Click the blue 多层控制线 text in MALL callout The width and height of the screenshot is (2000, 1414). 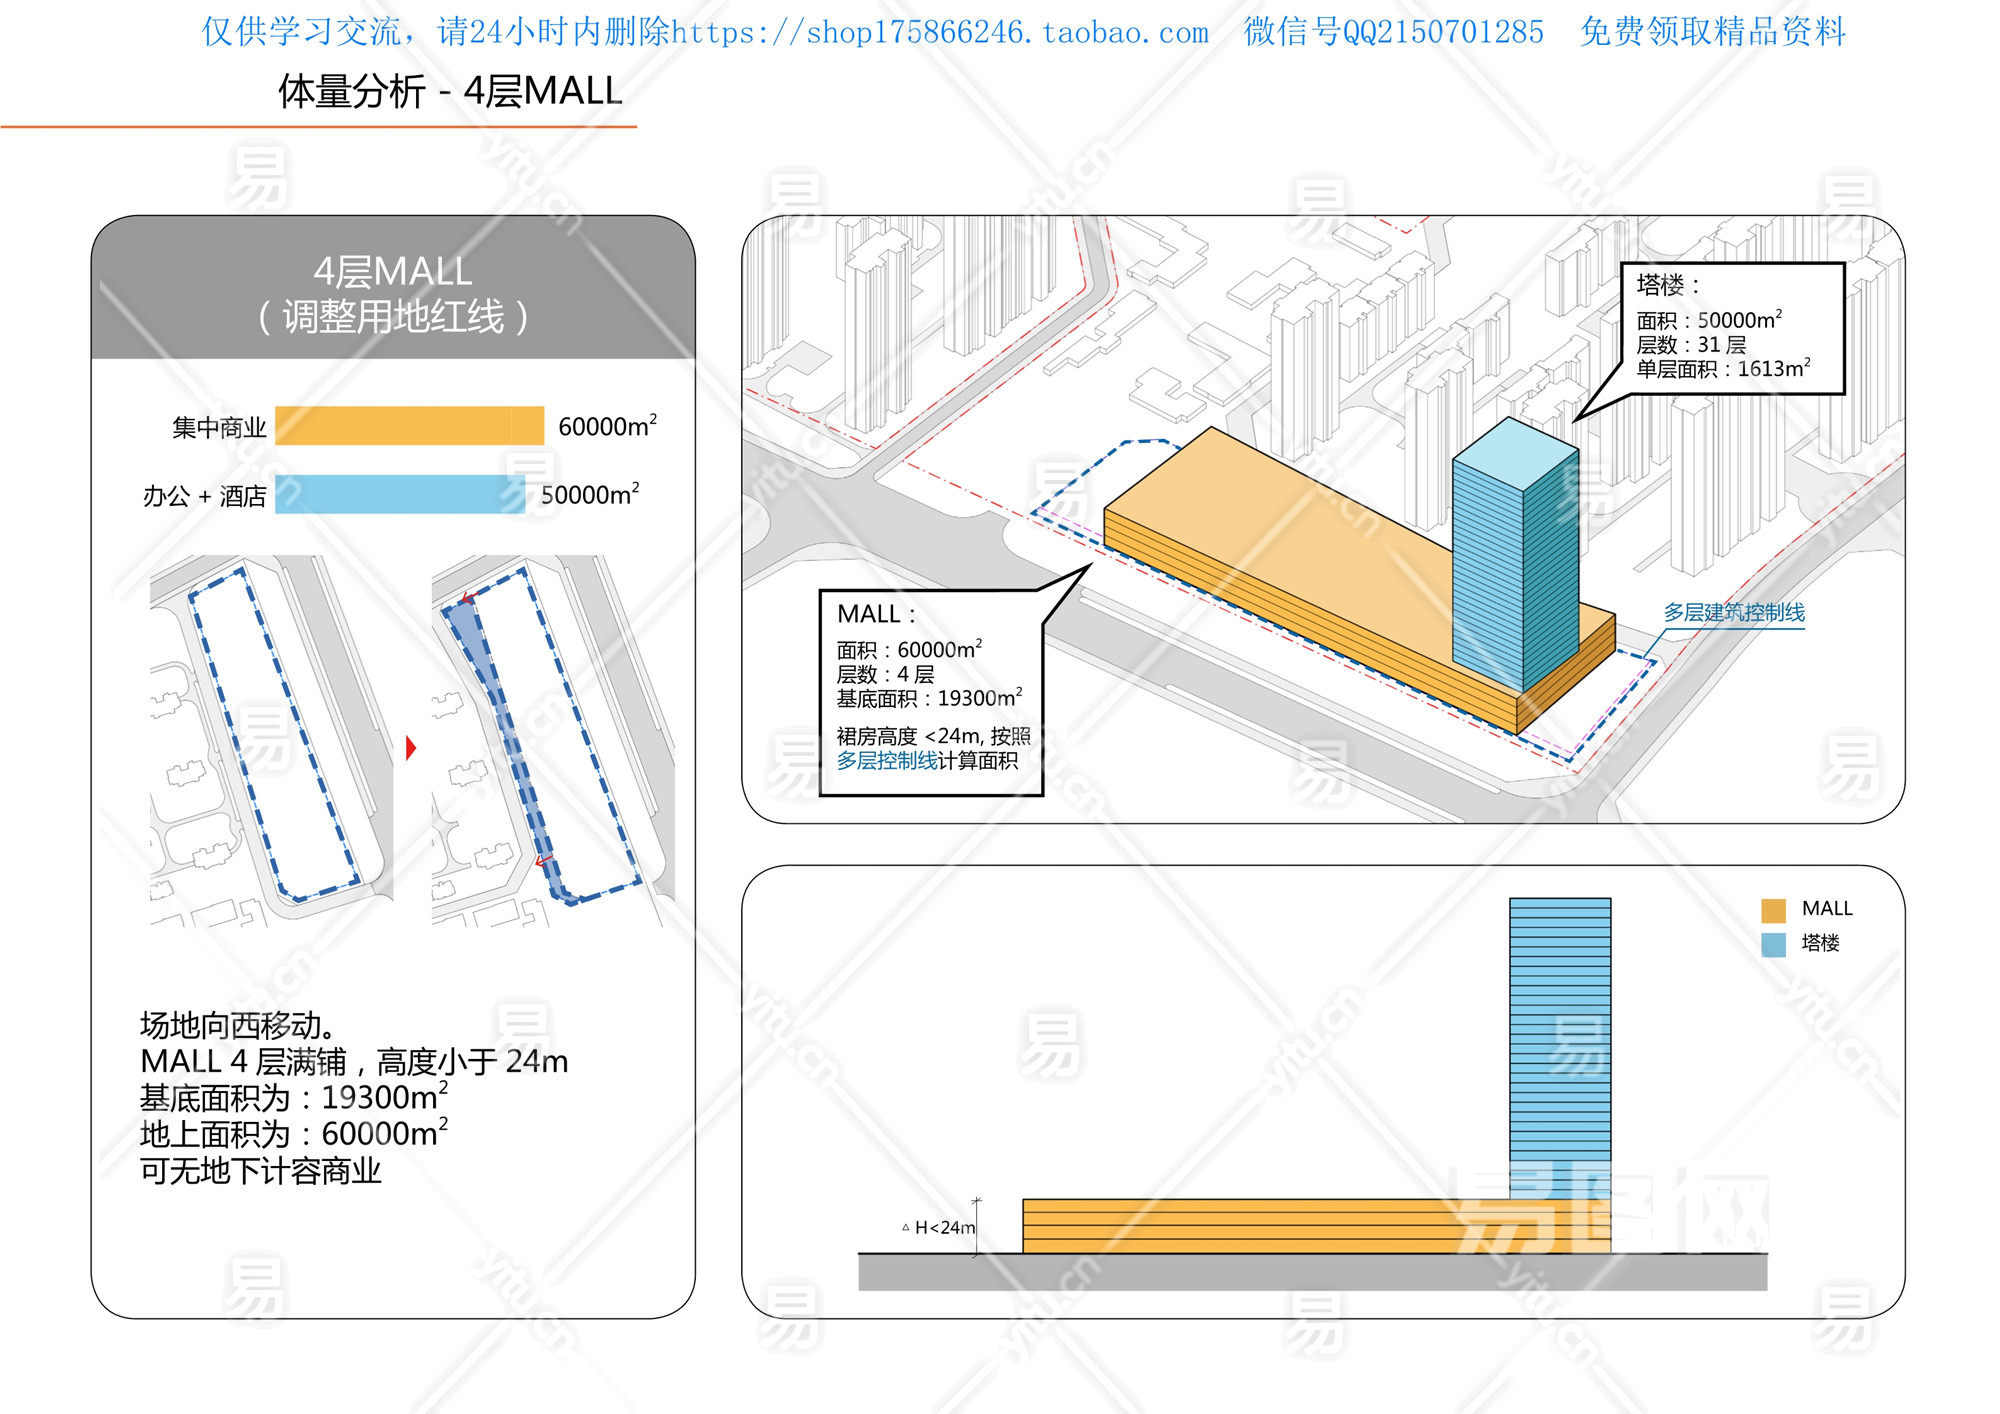(x=886, y=761)
